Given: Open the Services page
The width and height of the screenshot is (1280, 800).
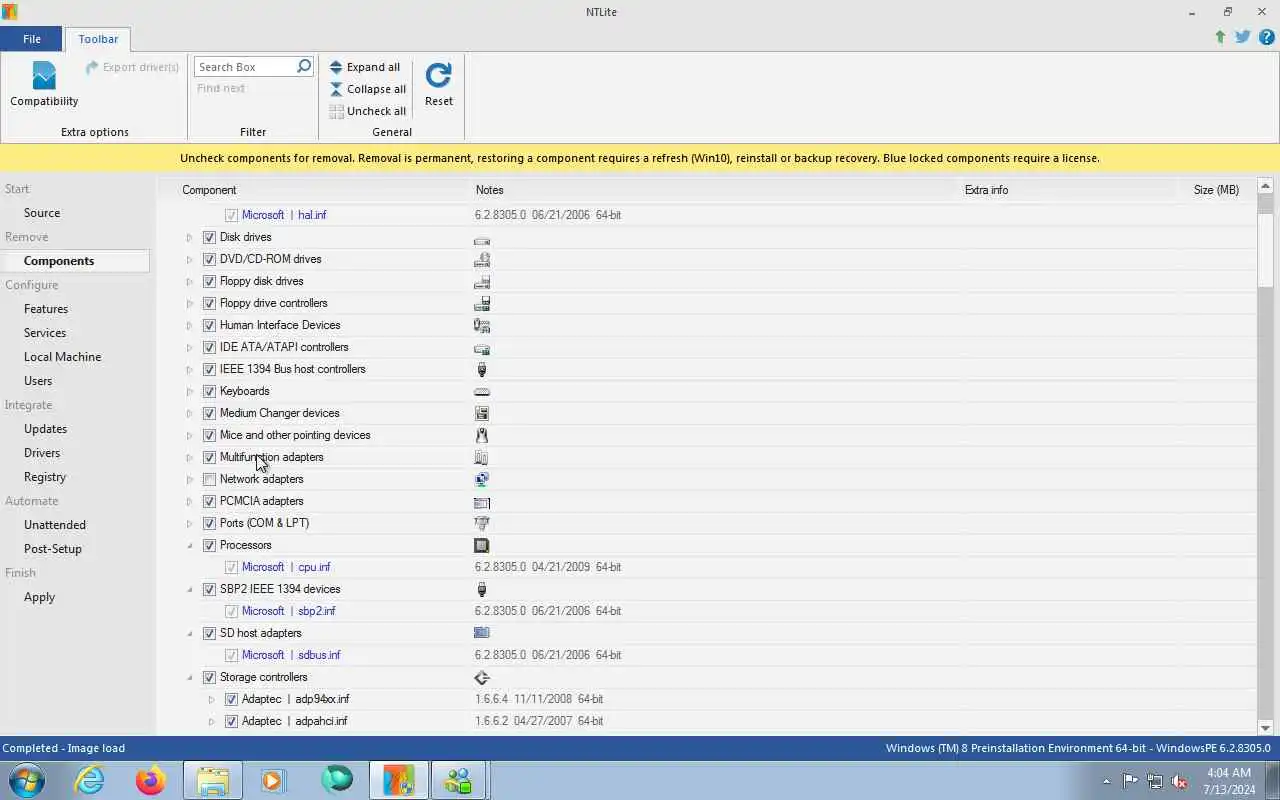Looking at the screenshot, I should [45, 333].
